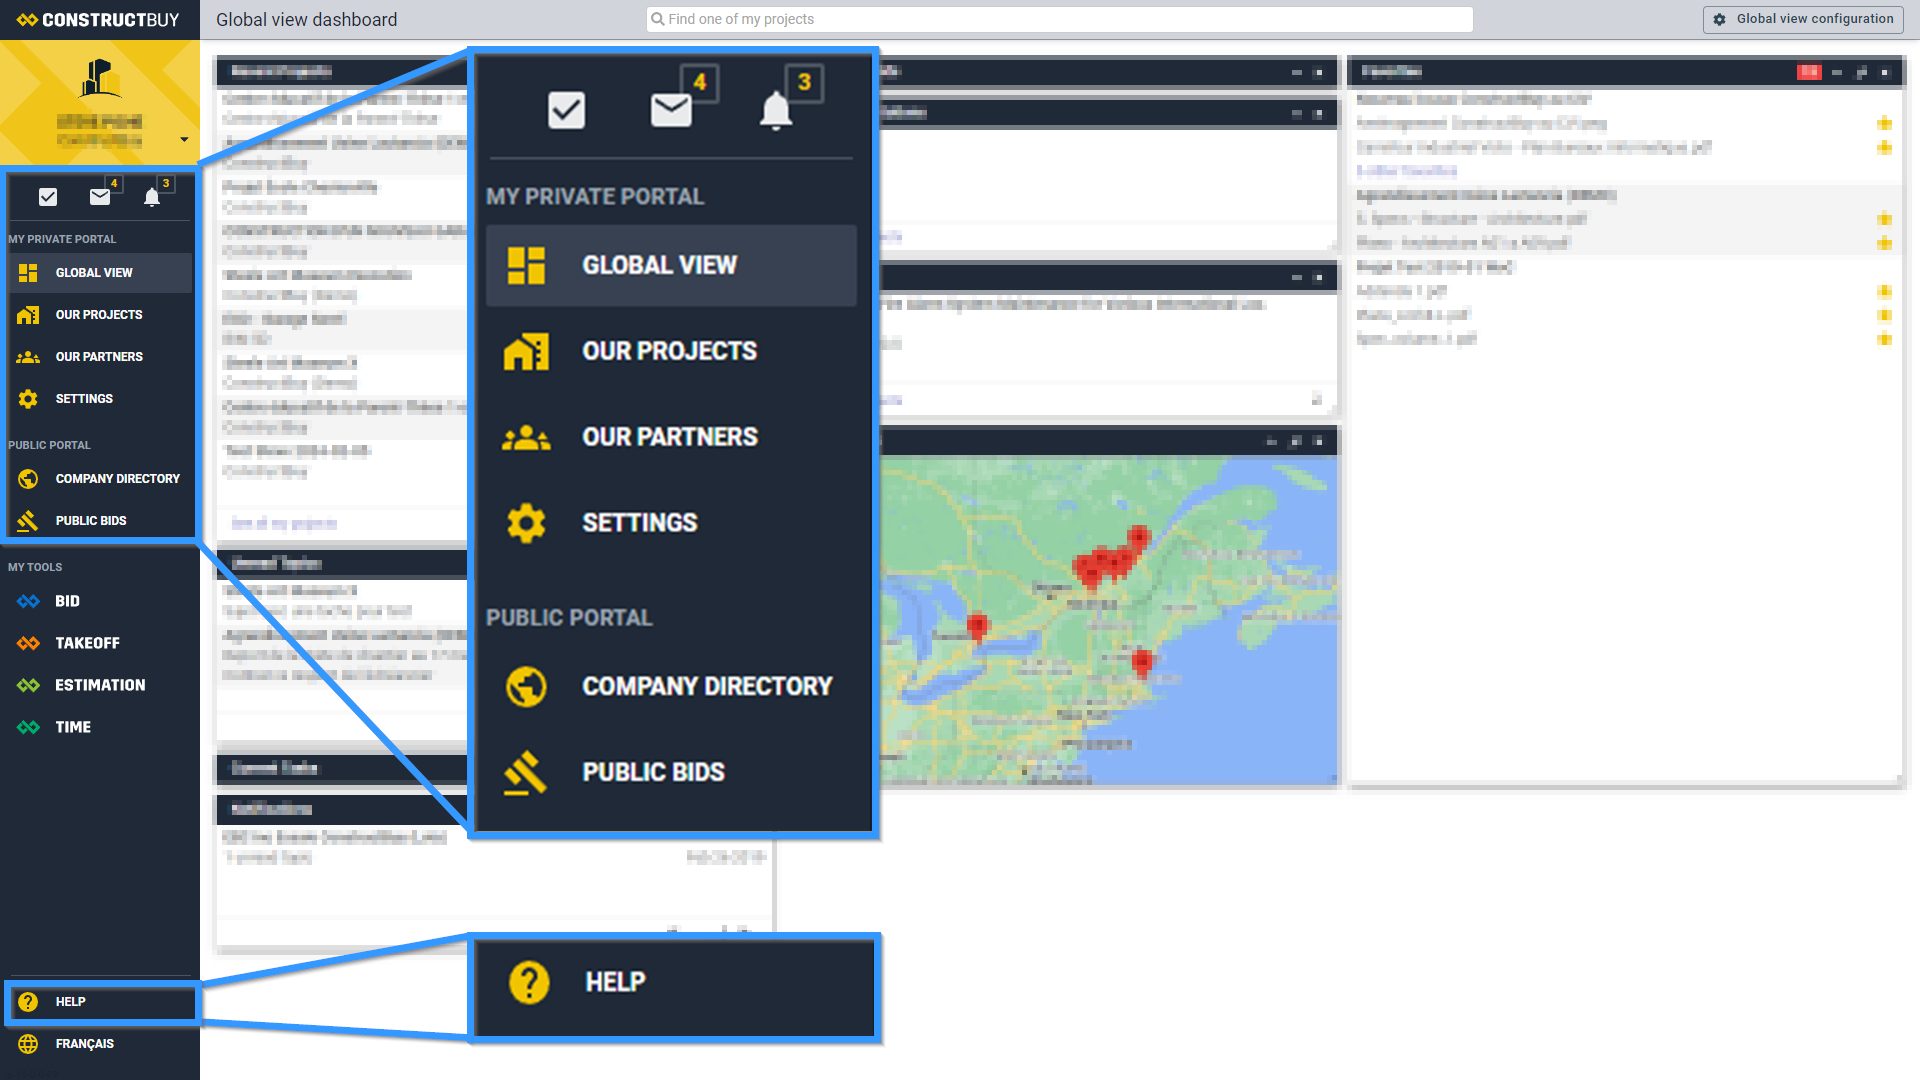Minimize the files widget with its dash icon
Screen dimensions: 1920x1080
tap(1837, 72)
